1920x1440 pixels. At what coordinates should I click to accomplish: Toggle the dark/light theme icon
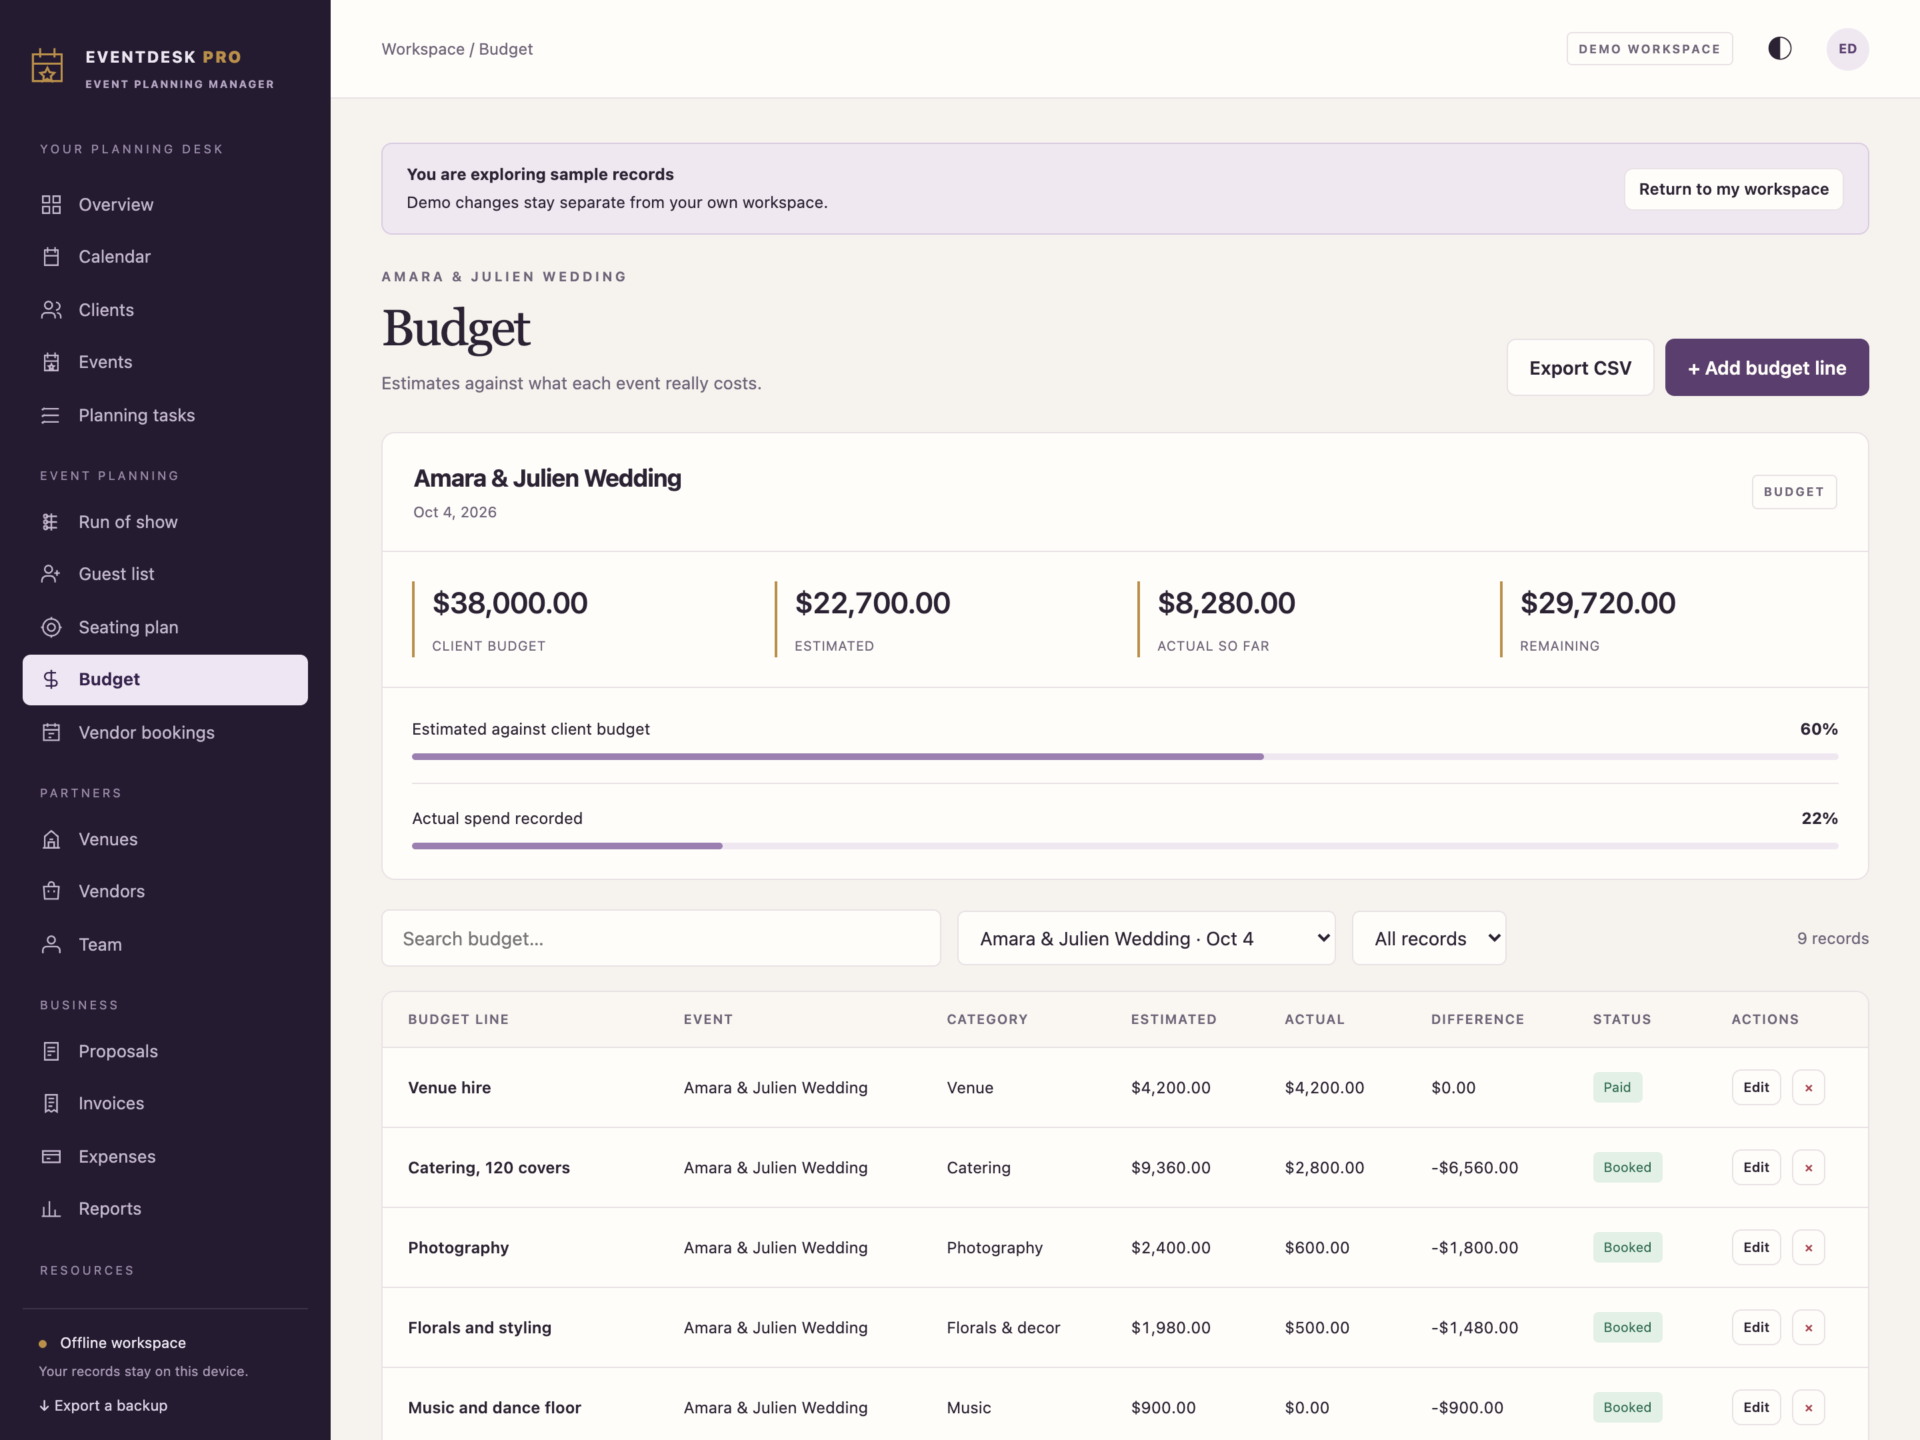pyautogui.click(x=1779, y=49)
